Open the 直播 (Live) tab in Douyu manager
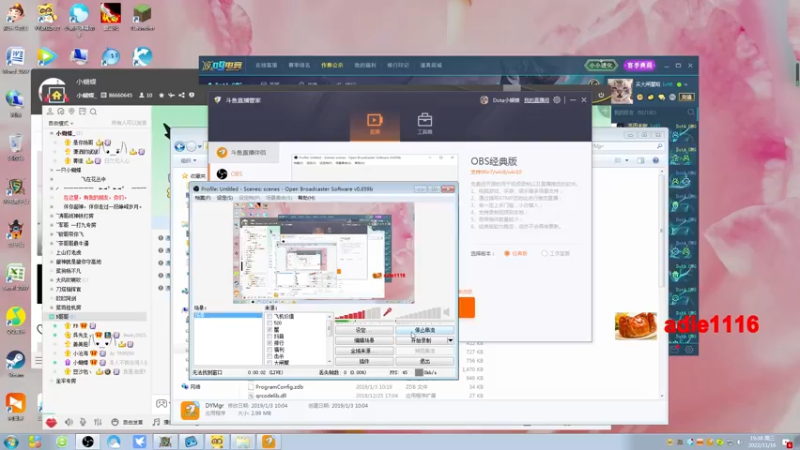800x450 pixels. (374, 124)
